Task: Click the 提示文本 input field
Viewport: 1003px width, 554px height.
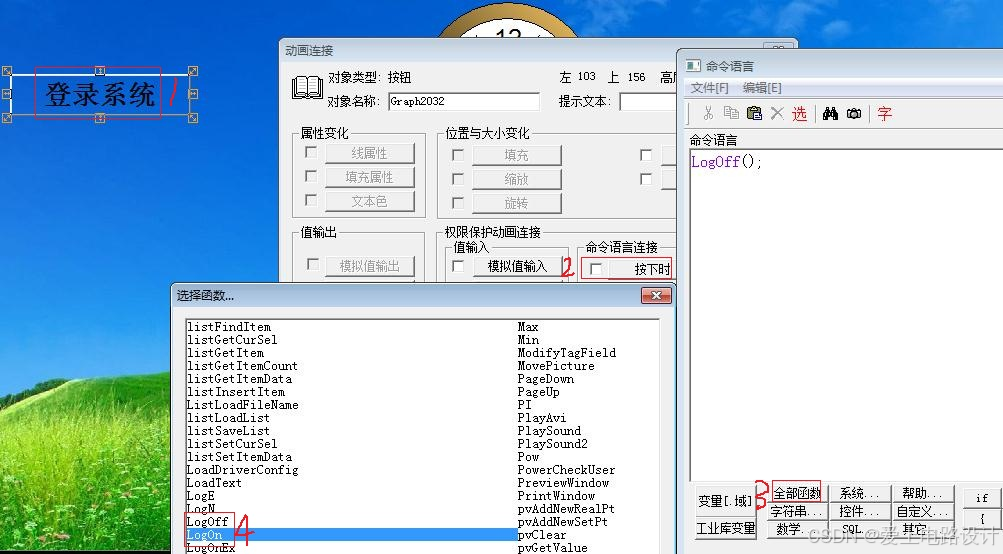Action: pos(647,101)
